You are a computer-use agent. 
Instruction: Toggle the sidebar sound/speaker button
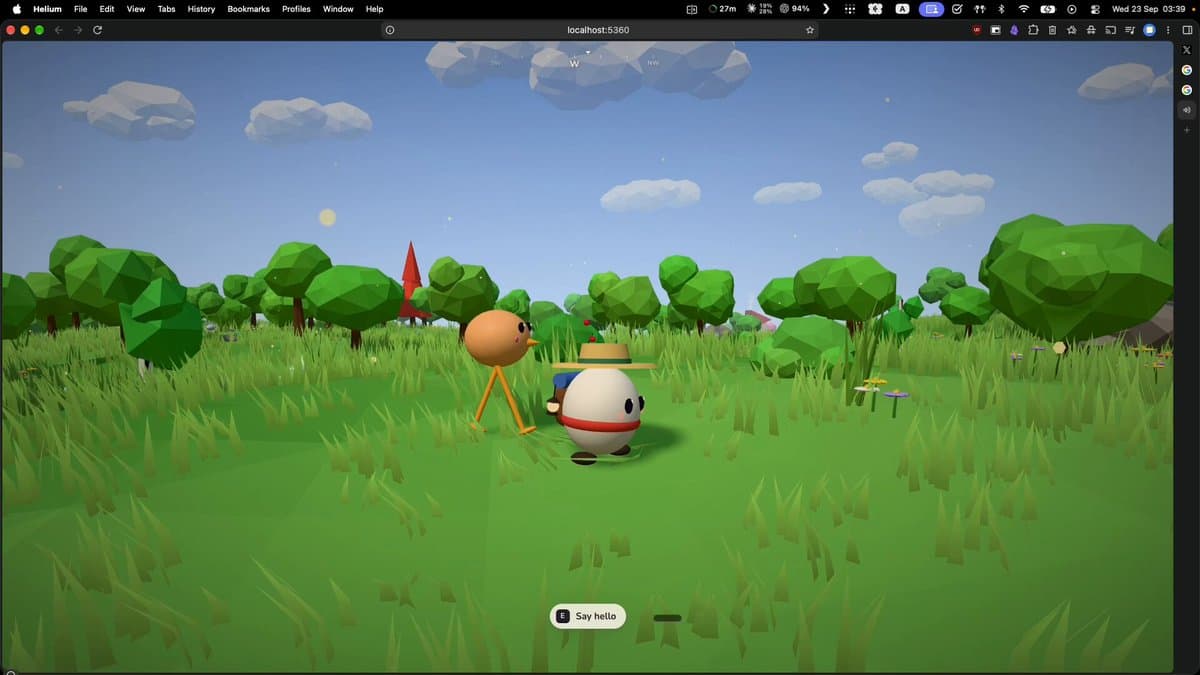1187,110
